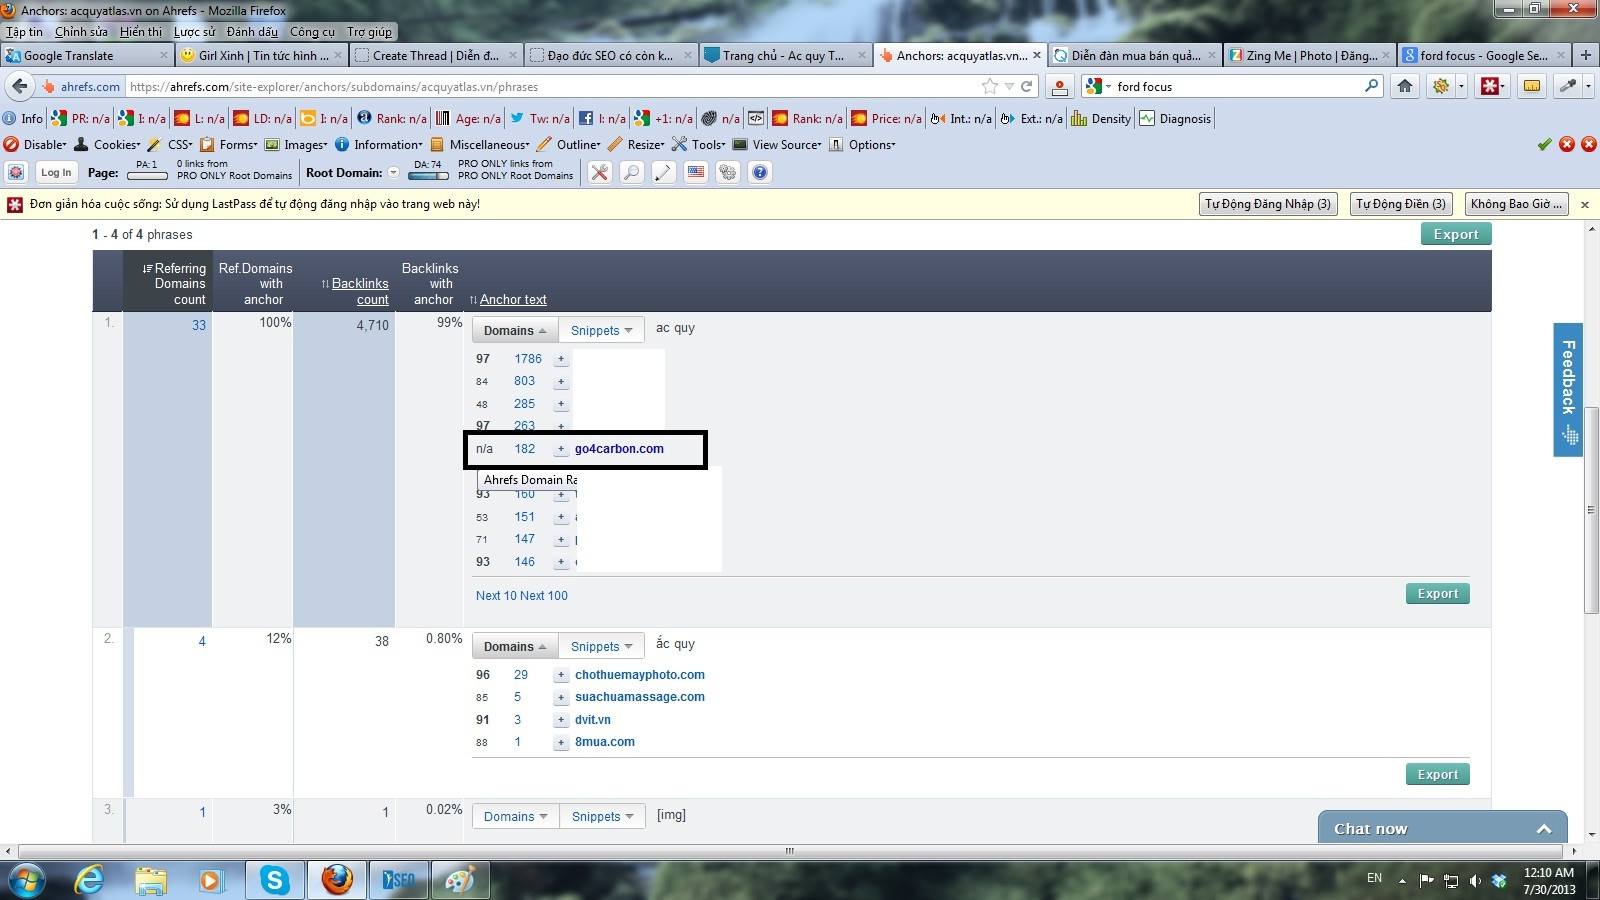Open the Paint app in the taskbar

coord(459,880)
